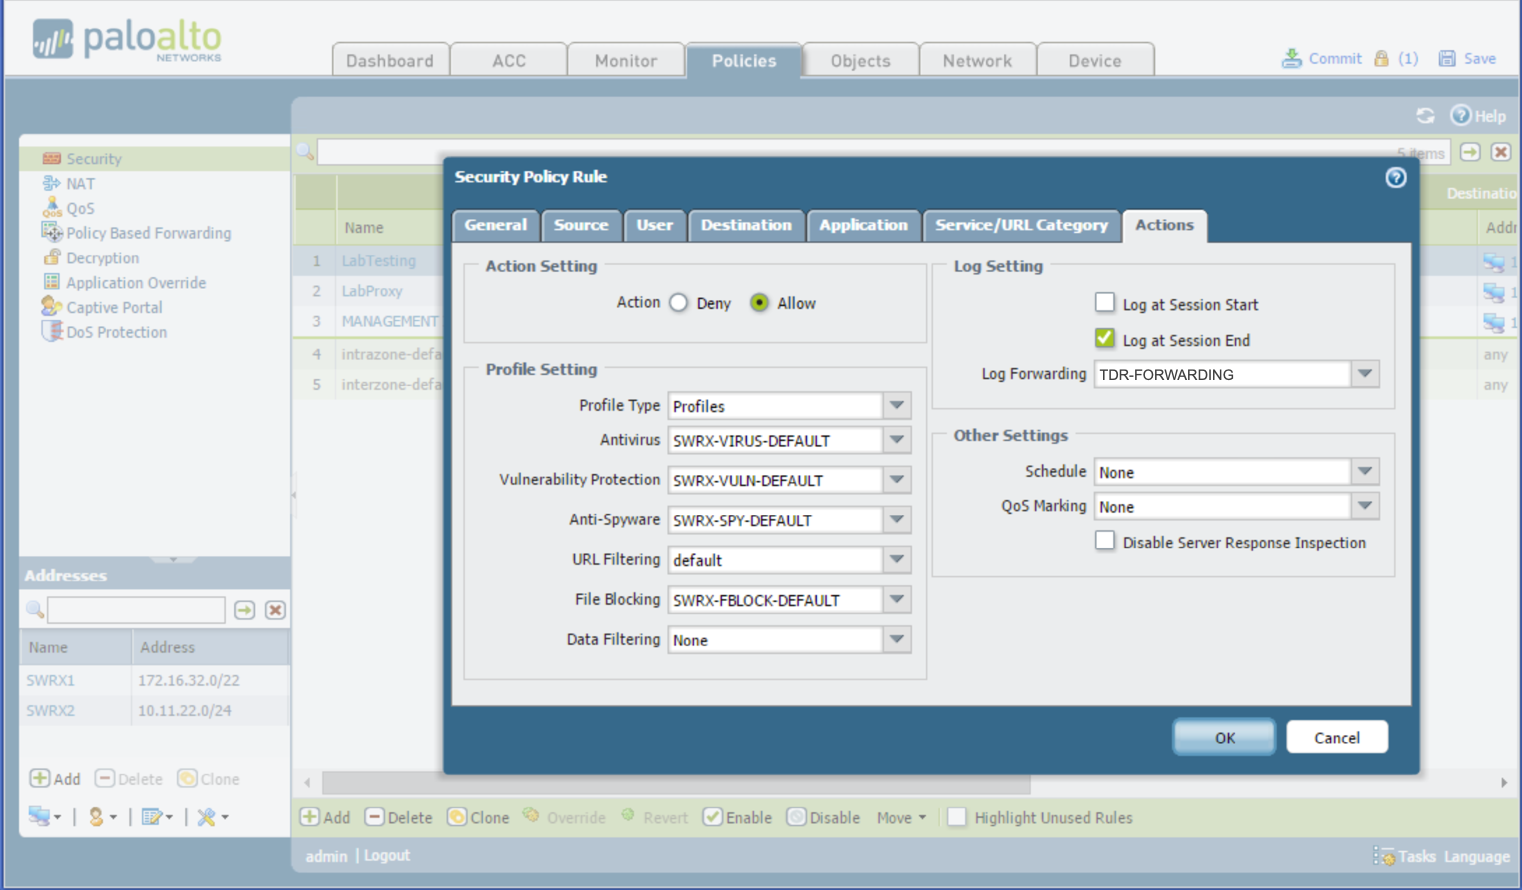Click Clone icon below rules table
1522x890 pixels.
click(x=457, y=817)
